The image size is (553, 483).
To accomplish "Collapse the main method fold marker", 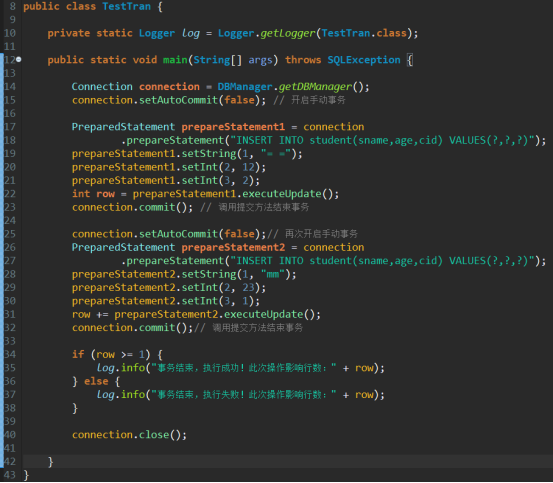I will pyautogui.click(x=18, y=60).
